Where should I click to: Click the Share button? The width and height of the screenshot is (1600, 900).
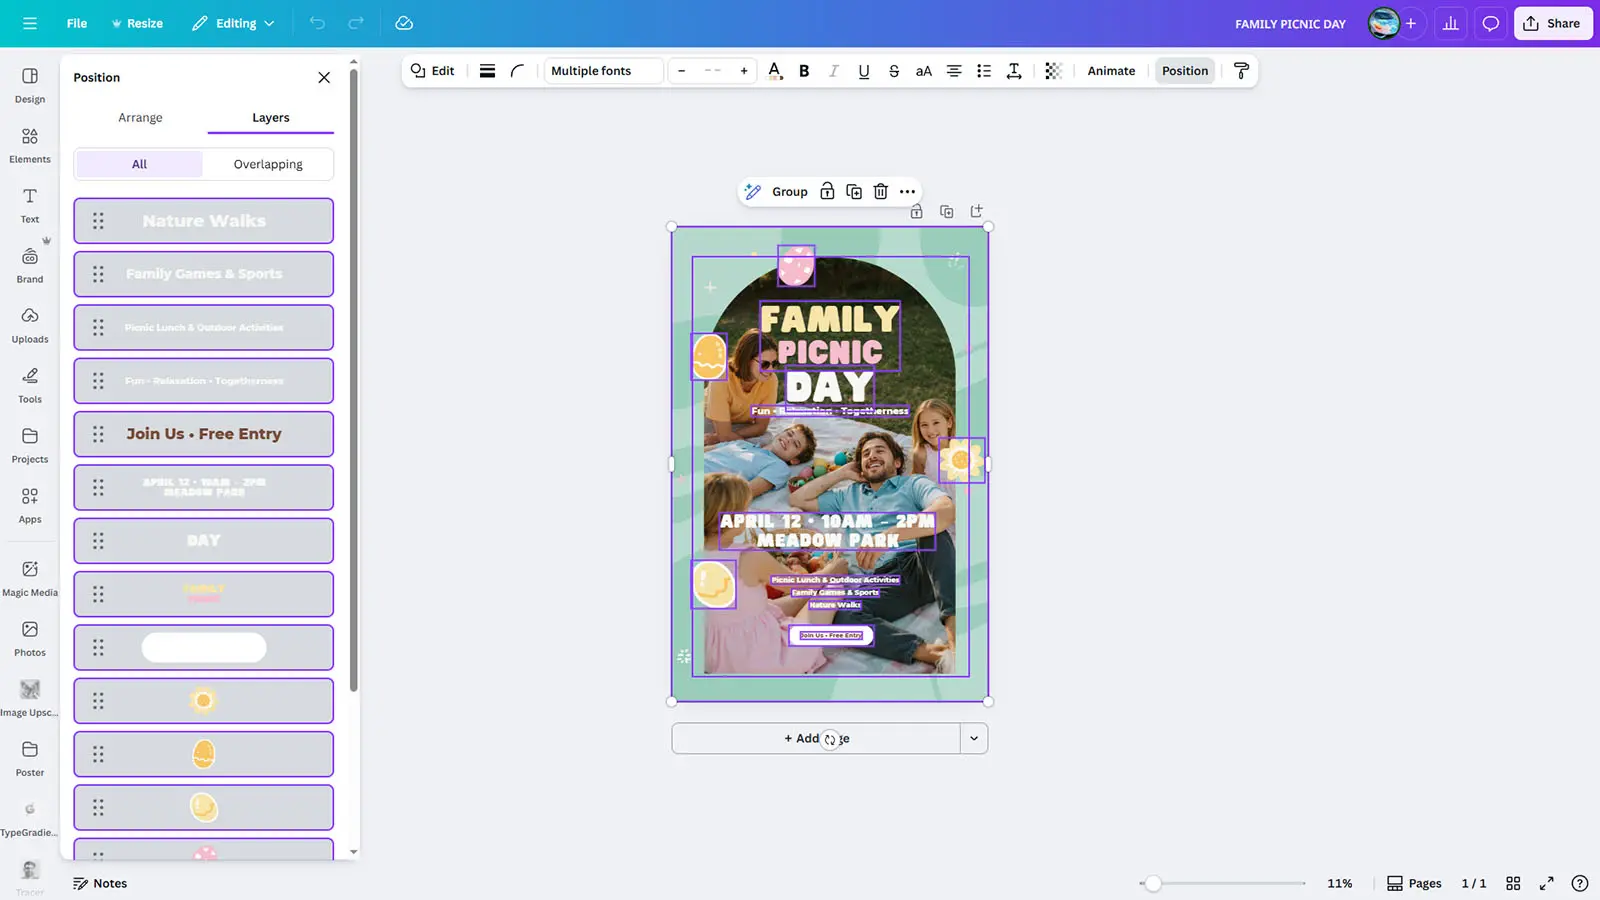(1552, 23)
